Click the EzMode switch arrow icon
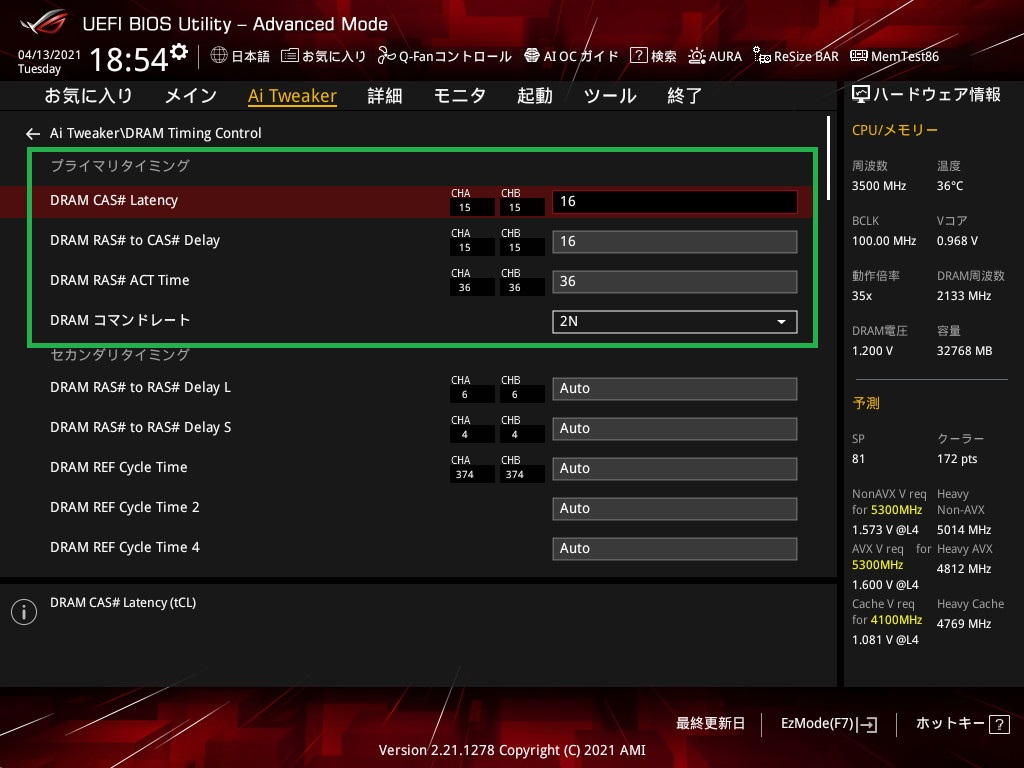The image size is (1024, 768). (868, 724)
